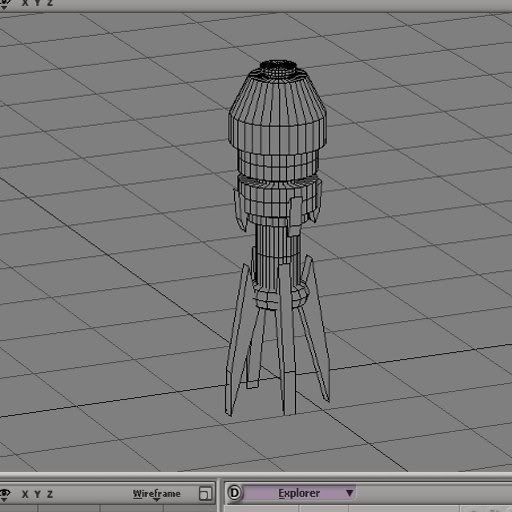Click the Z axis toggle in the upper viewport bar

(x=50, y=3)
